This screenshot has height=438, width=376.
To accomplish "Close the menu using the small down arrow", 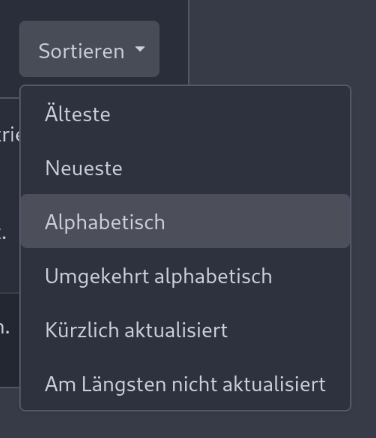I will (140, 49).
